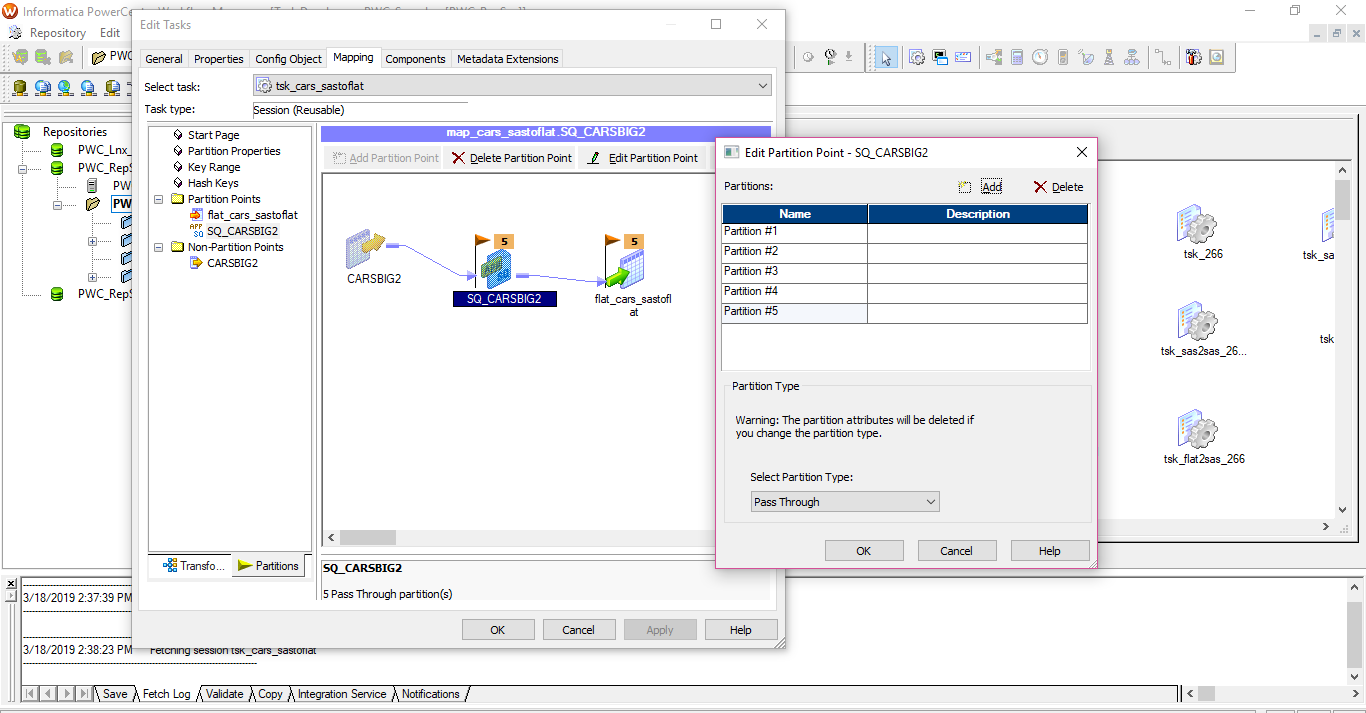
Task: Click Cancel in Edit Partition Point dialog
Action: click(x=956, y=551)
